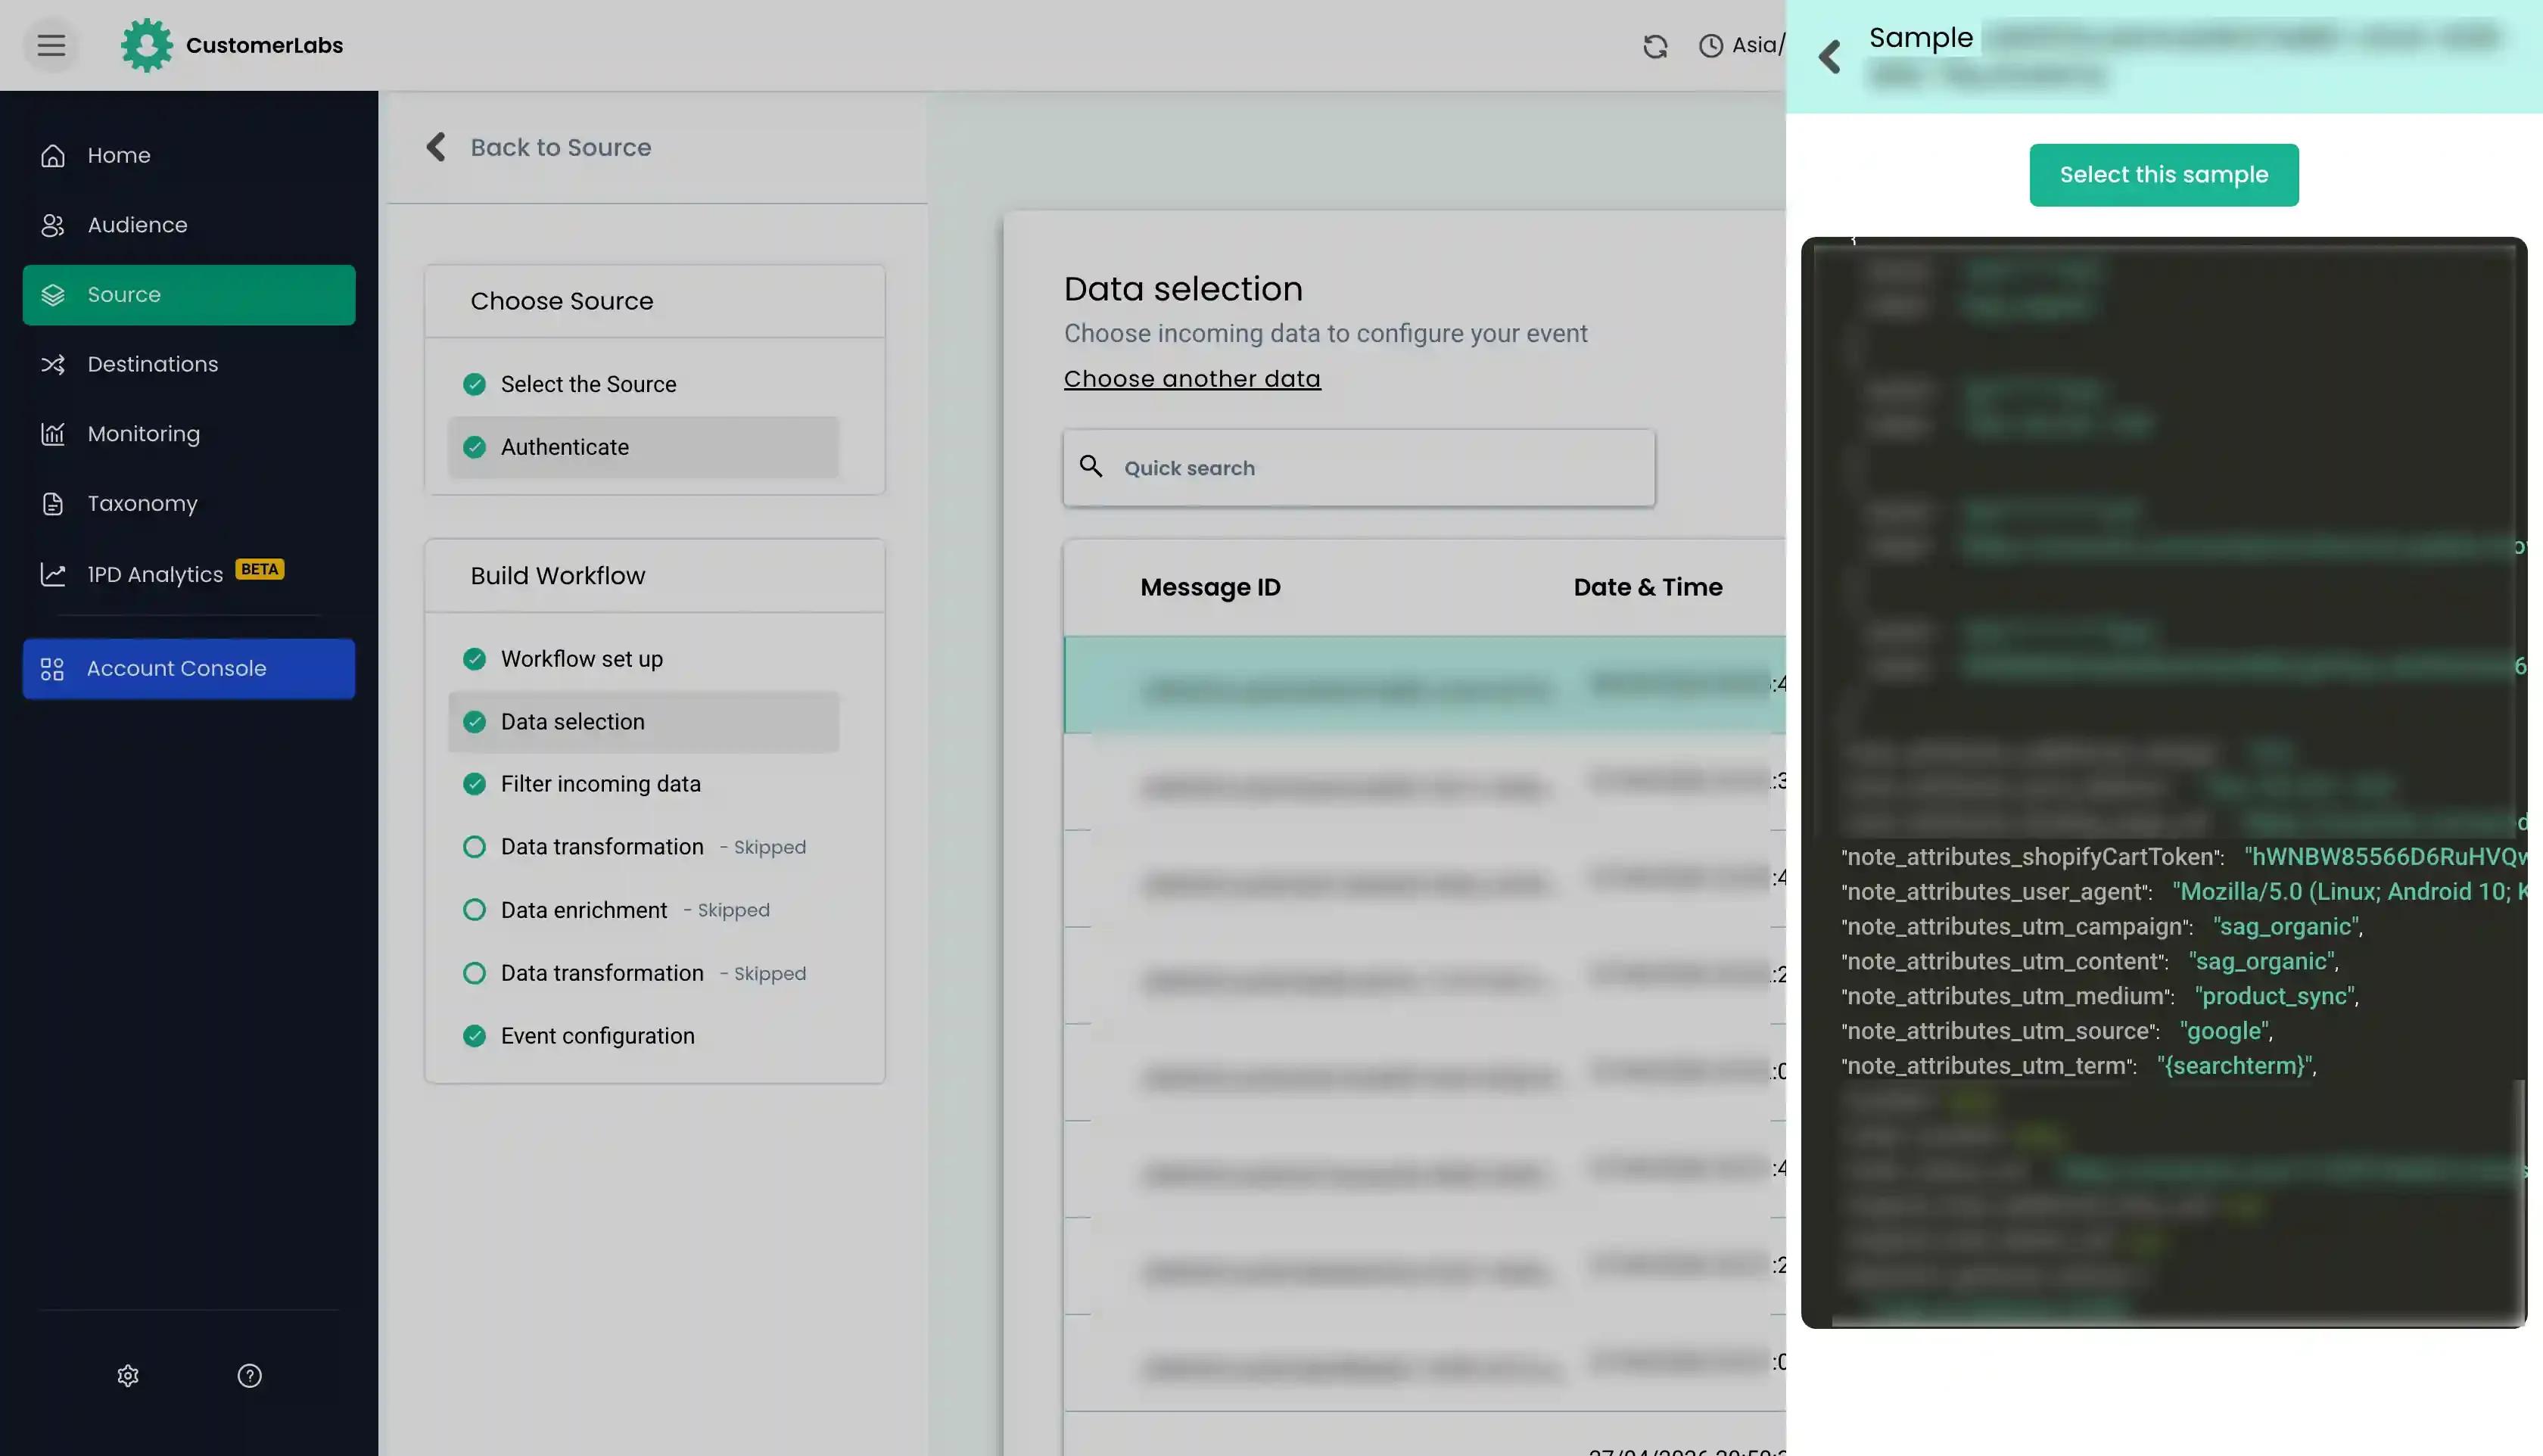Click the Data selection check mark
This screenshot has width=2543, height=1456.
(x=475, y=722)
